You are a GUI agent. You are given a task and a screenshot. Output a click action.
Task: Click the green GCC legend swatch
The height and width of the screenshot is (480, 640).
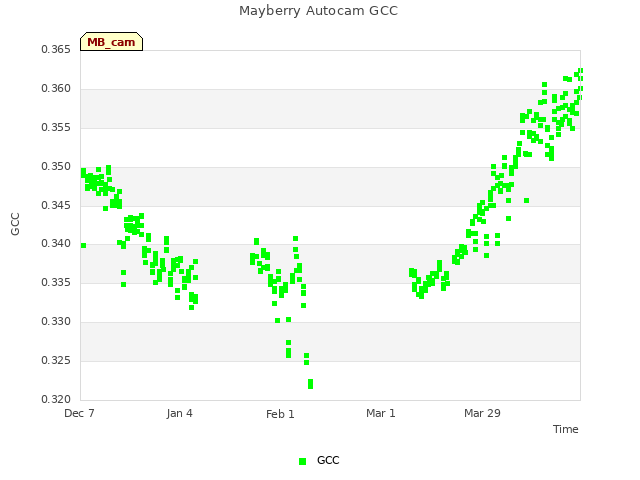click(302, 461)
